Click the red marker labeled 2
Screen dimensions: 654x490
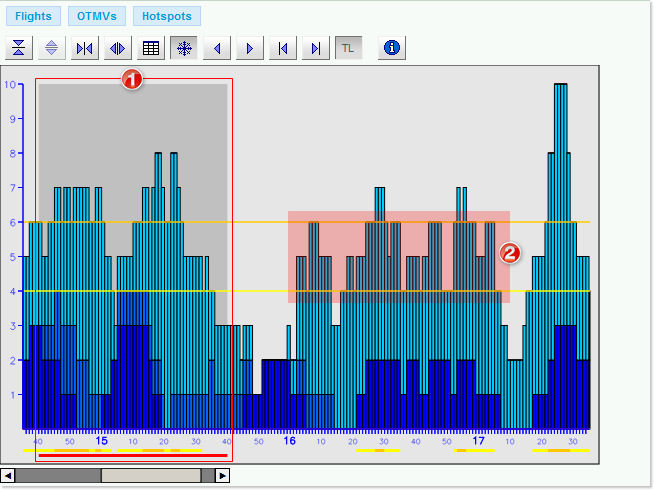(x=510, y=253)
